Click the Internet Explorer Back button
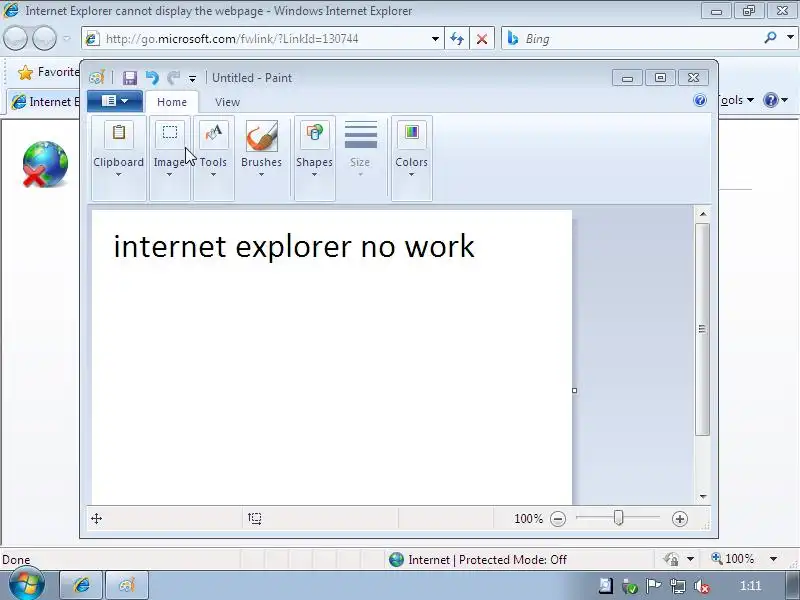Viewport: 800px width, 600px height. coord(15,38)
